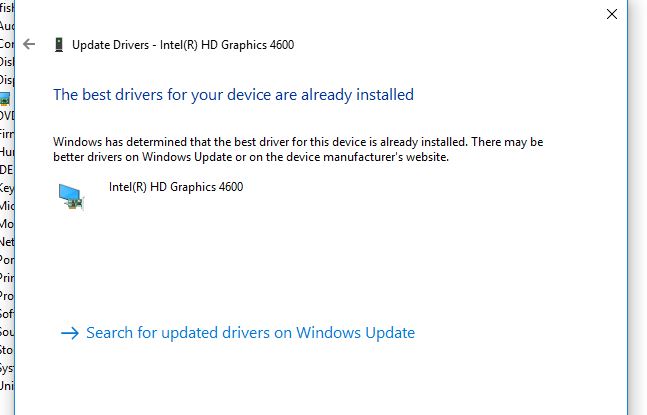Select the partially hidden "Aud" tree entry
The width and height of the screenshot is (647, 415).
pyautogui.click(x=6, y=28)
